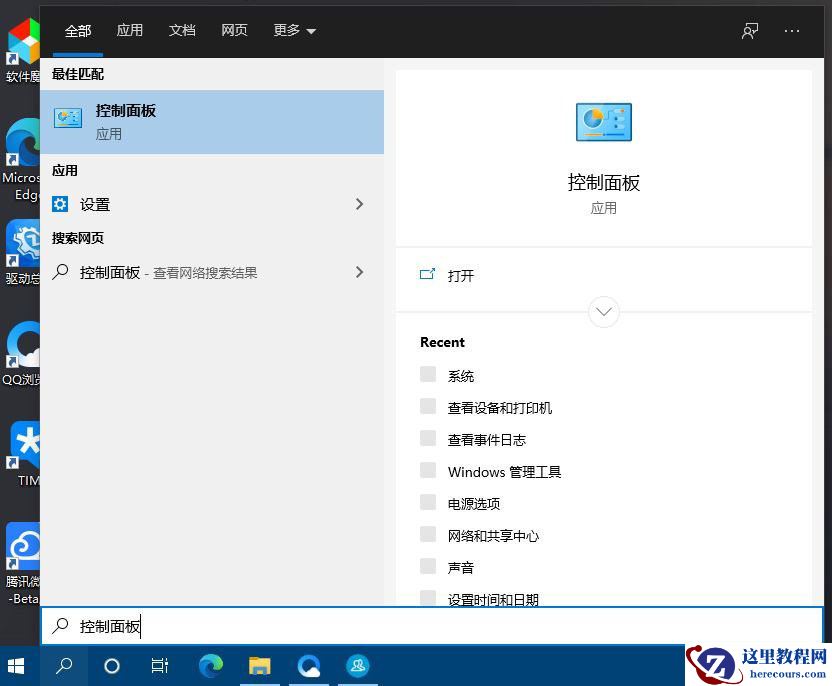This screenshot has width=832, height=686.
Task: Expand the chevron below the 打开 button
Action: click(x=603, y=311)
